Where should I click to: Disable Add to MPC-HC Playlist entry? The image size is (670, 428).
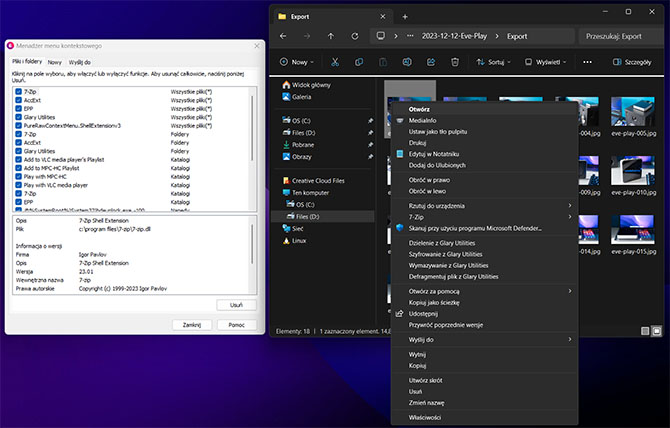tap(18, 168)
